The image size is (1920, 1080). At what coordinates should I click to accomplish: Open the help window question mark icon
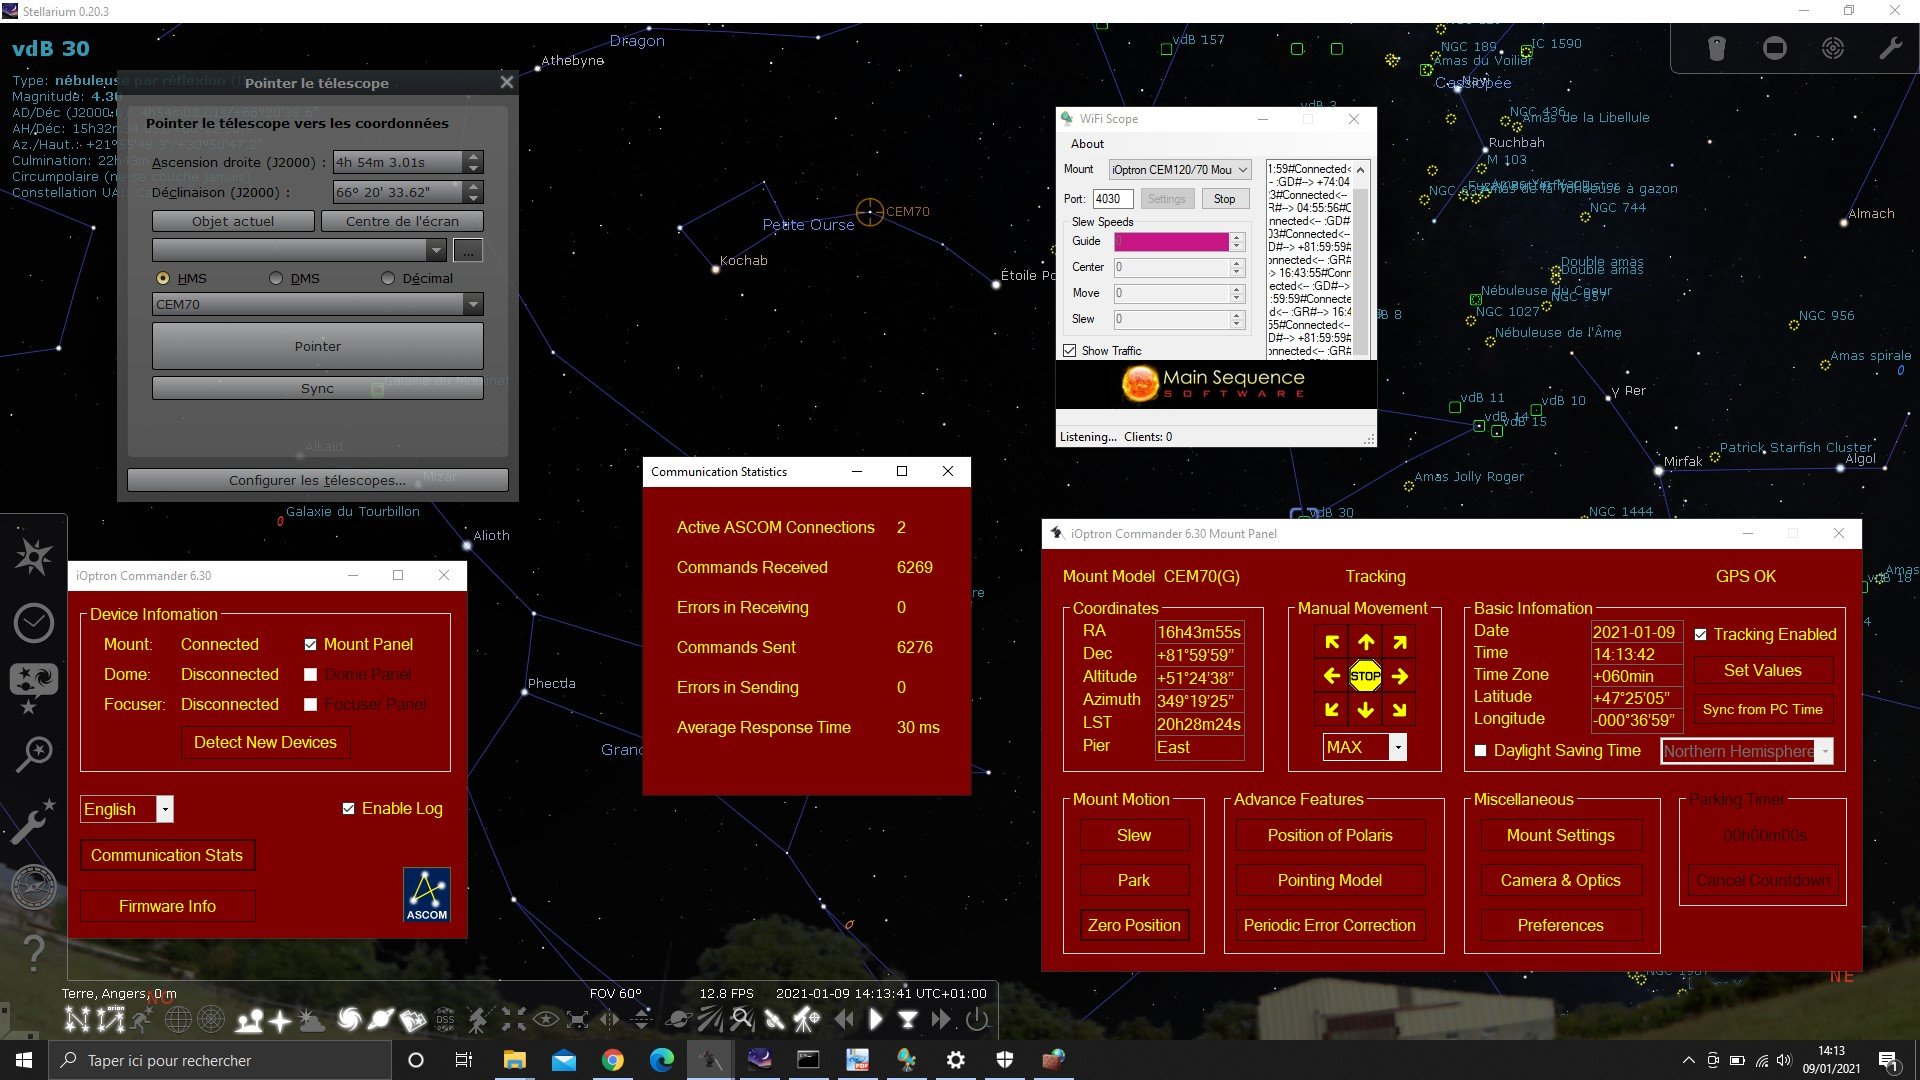[33, 952]
